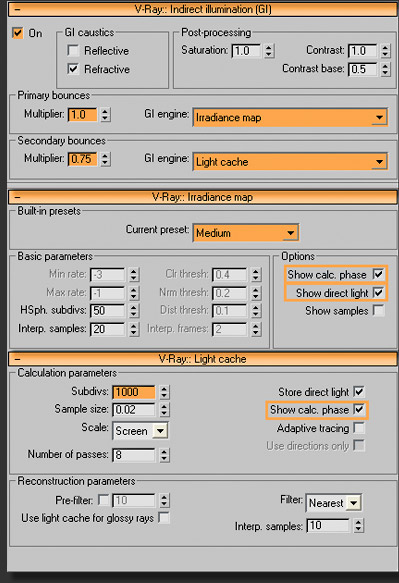Viewport: 399px width, 583px height.
Task: Click the Saturation value field
Action: pyautogui.click(x=247, y=51)
